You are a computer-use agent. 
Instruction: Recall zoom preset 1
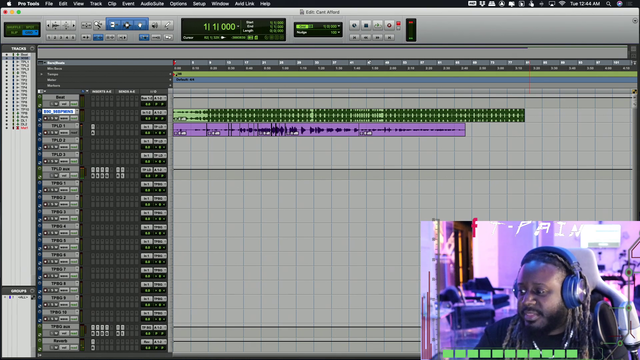tap(49, 37)
